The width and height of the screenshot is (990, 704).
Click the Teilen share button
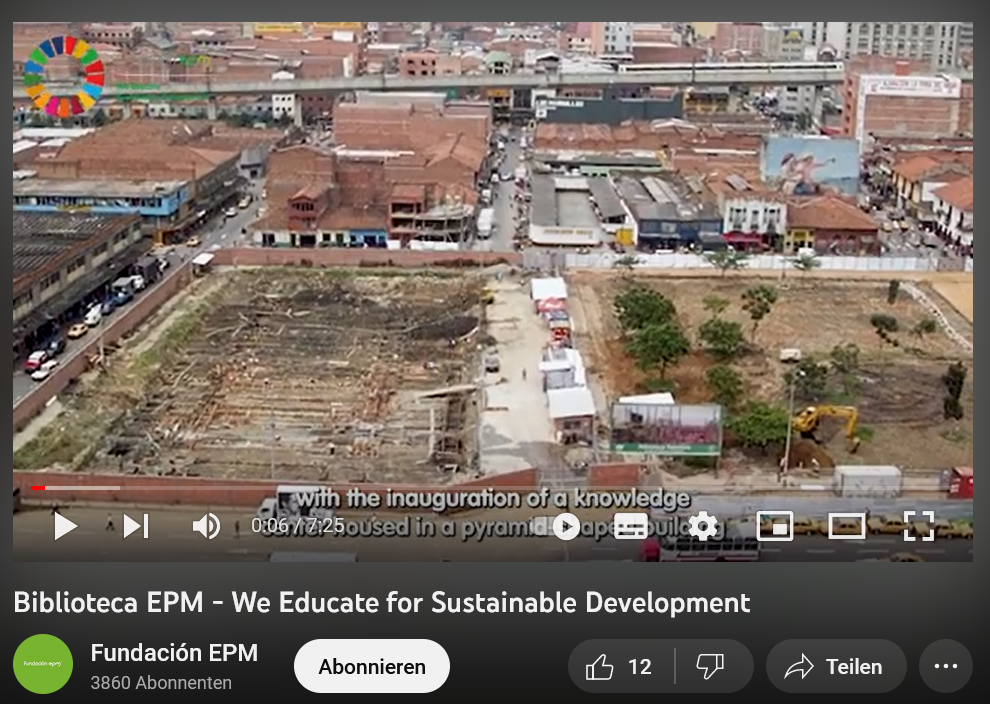pyautogui.click(x=836, y=666)
